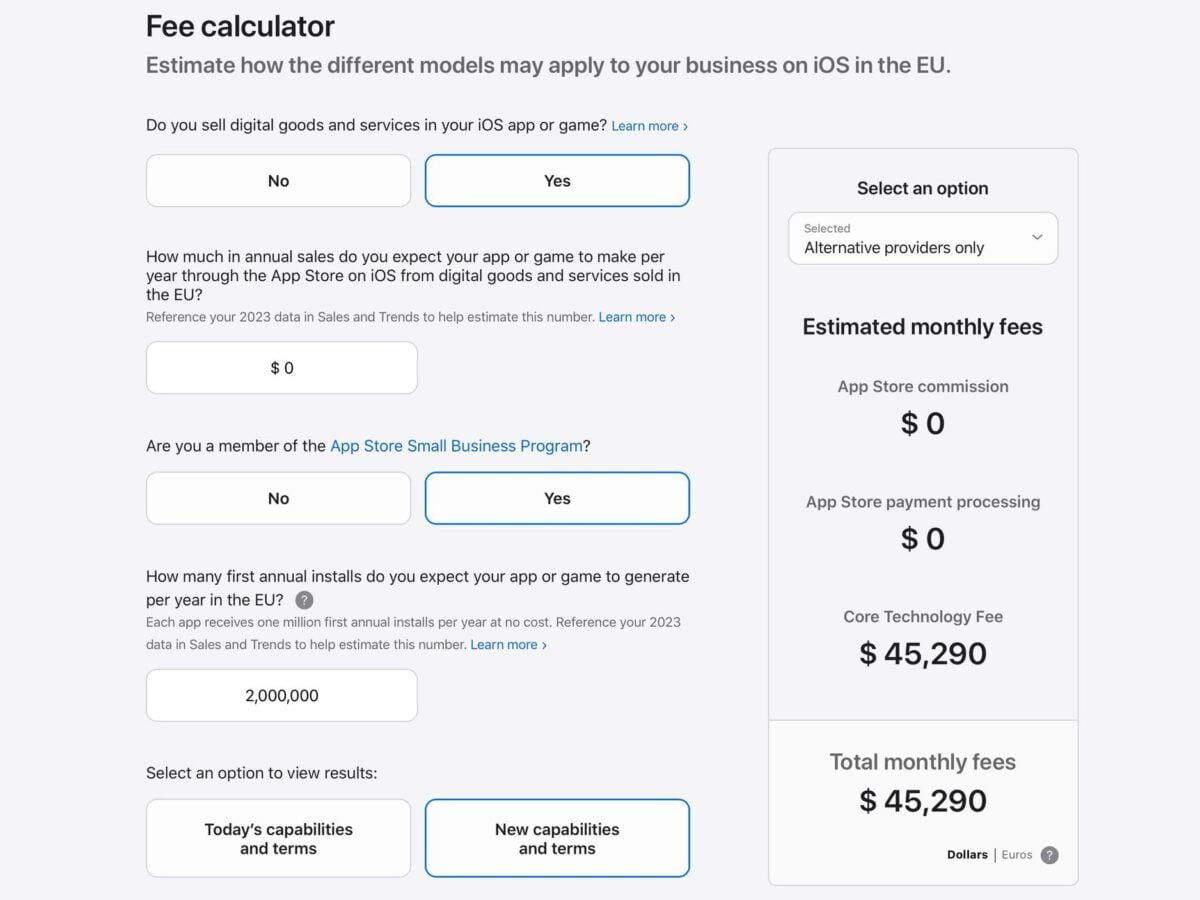Screen dimensions: 1200x900
Task: Click chevron arrow in Select an option box
Action: click(1037, 238)
